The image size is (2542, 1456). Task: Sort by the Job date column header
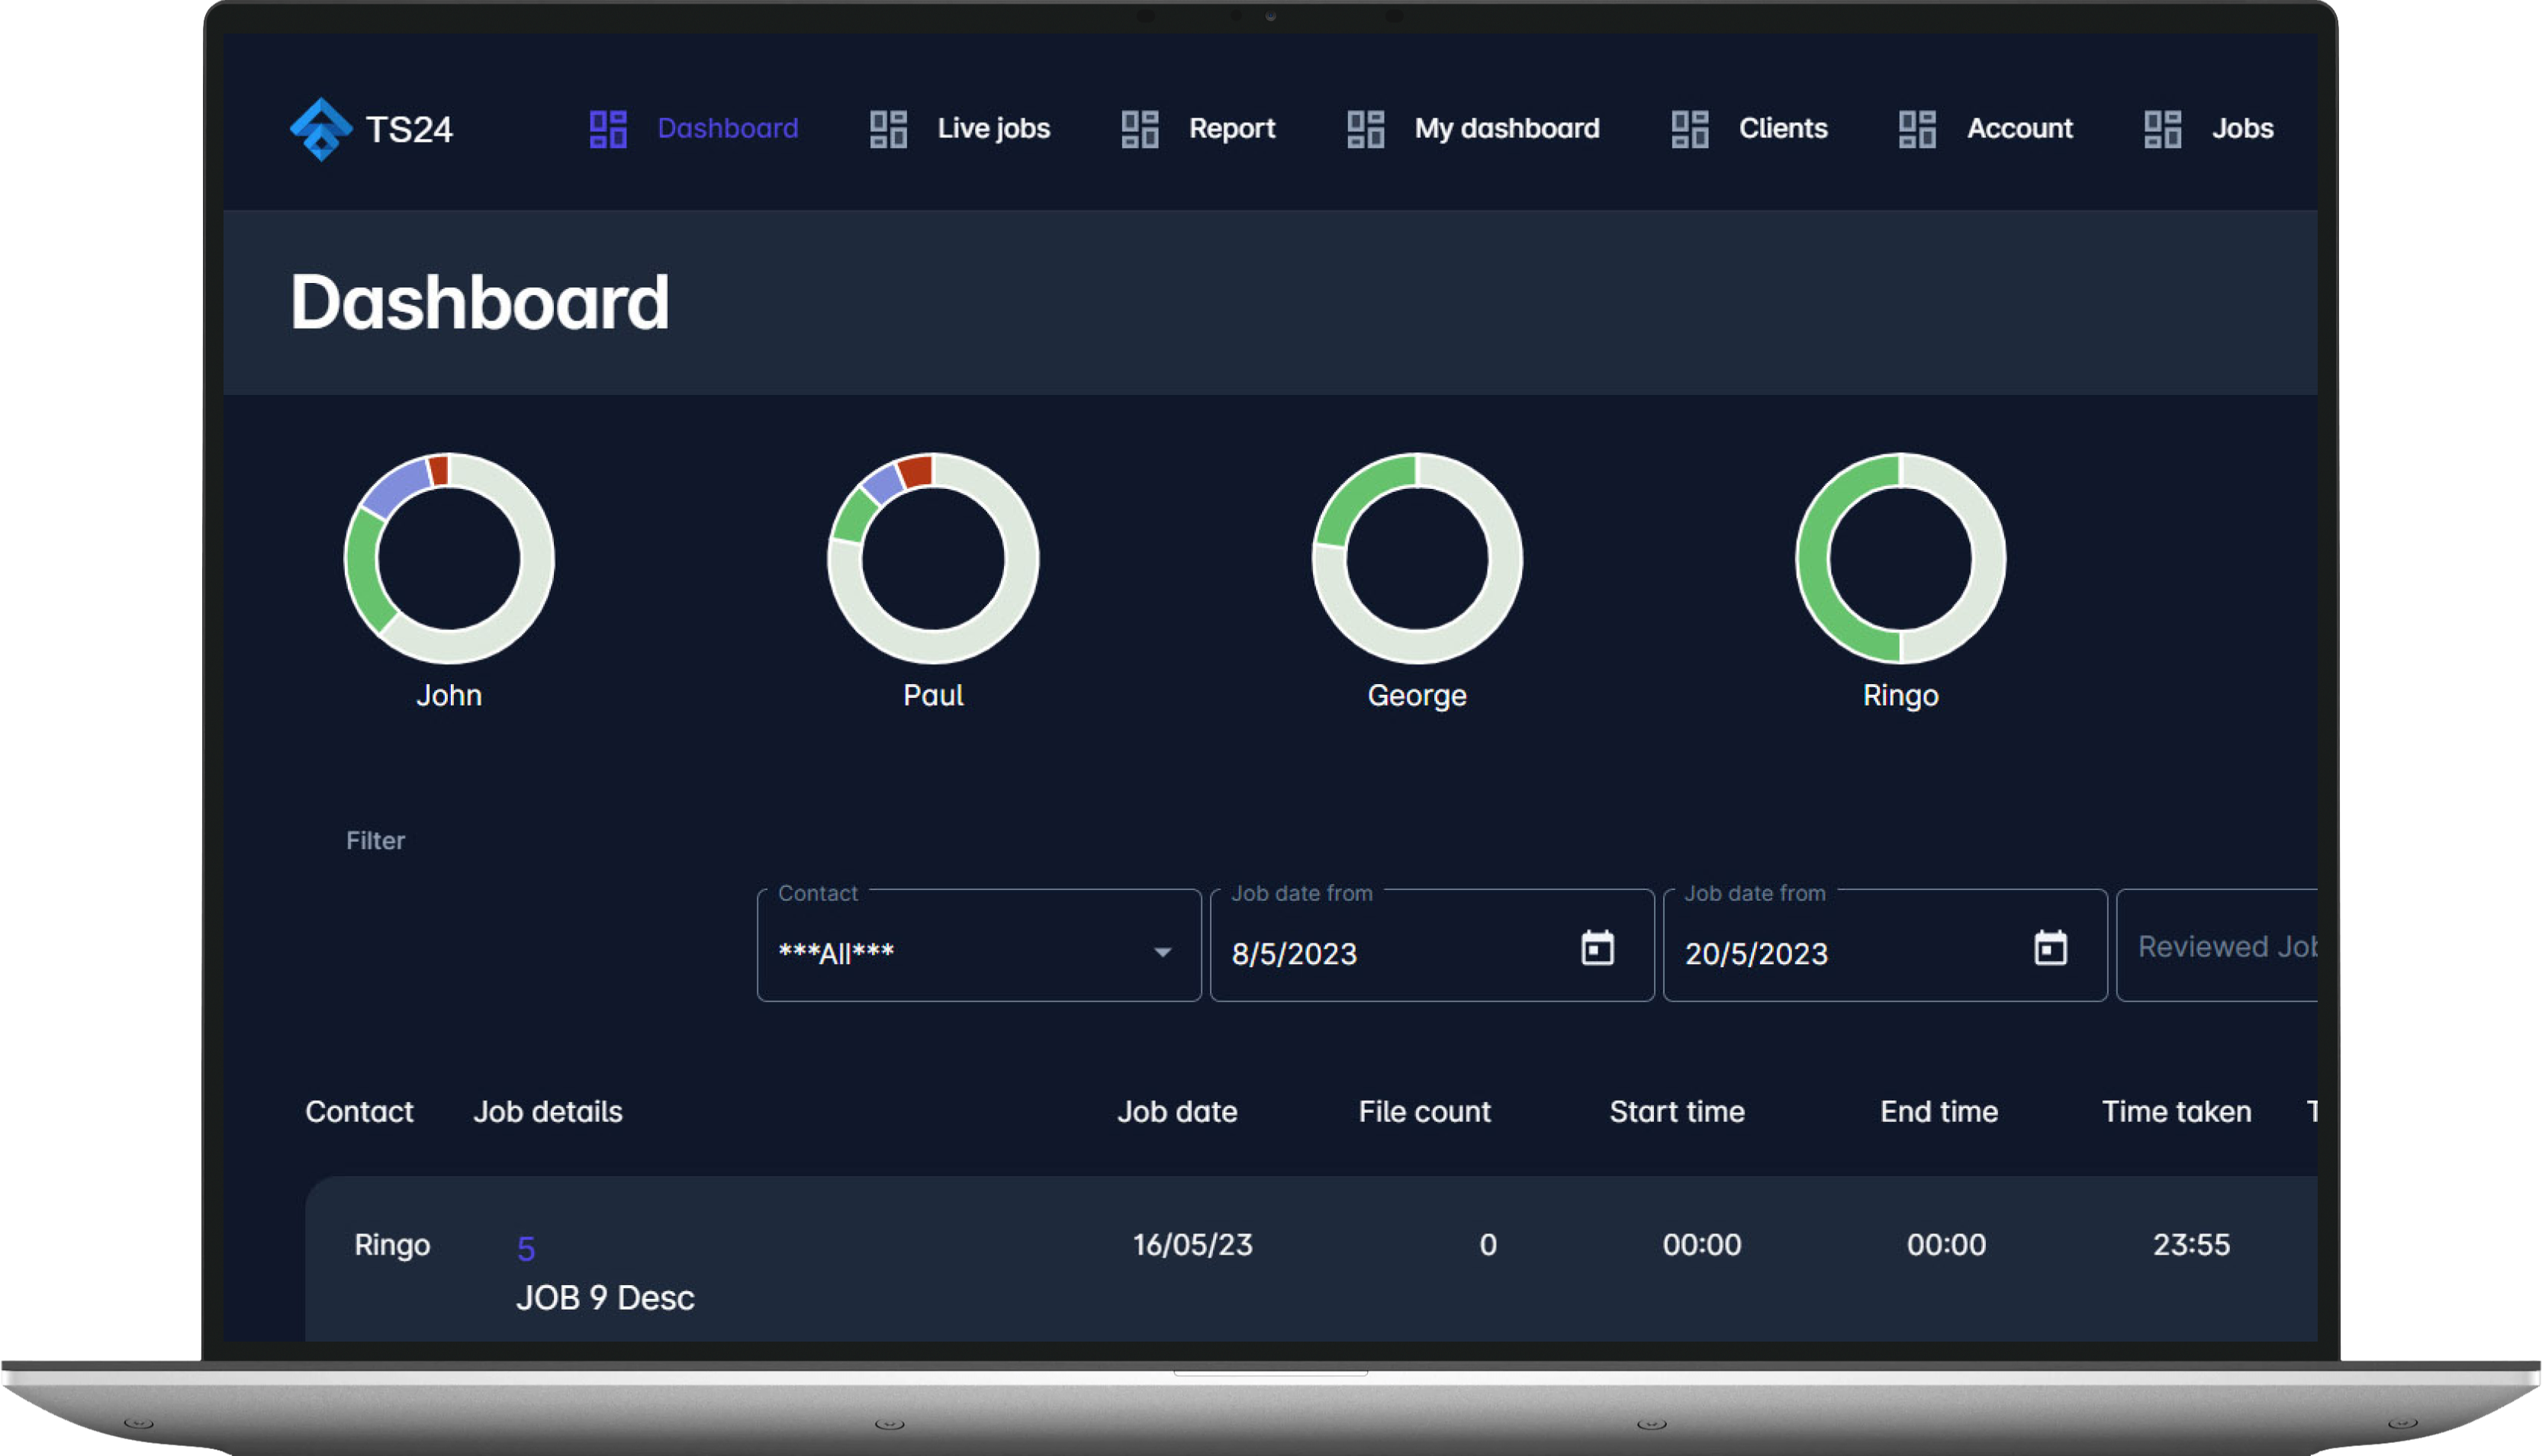[x=1176, y=1111]
